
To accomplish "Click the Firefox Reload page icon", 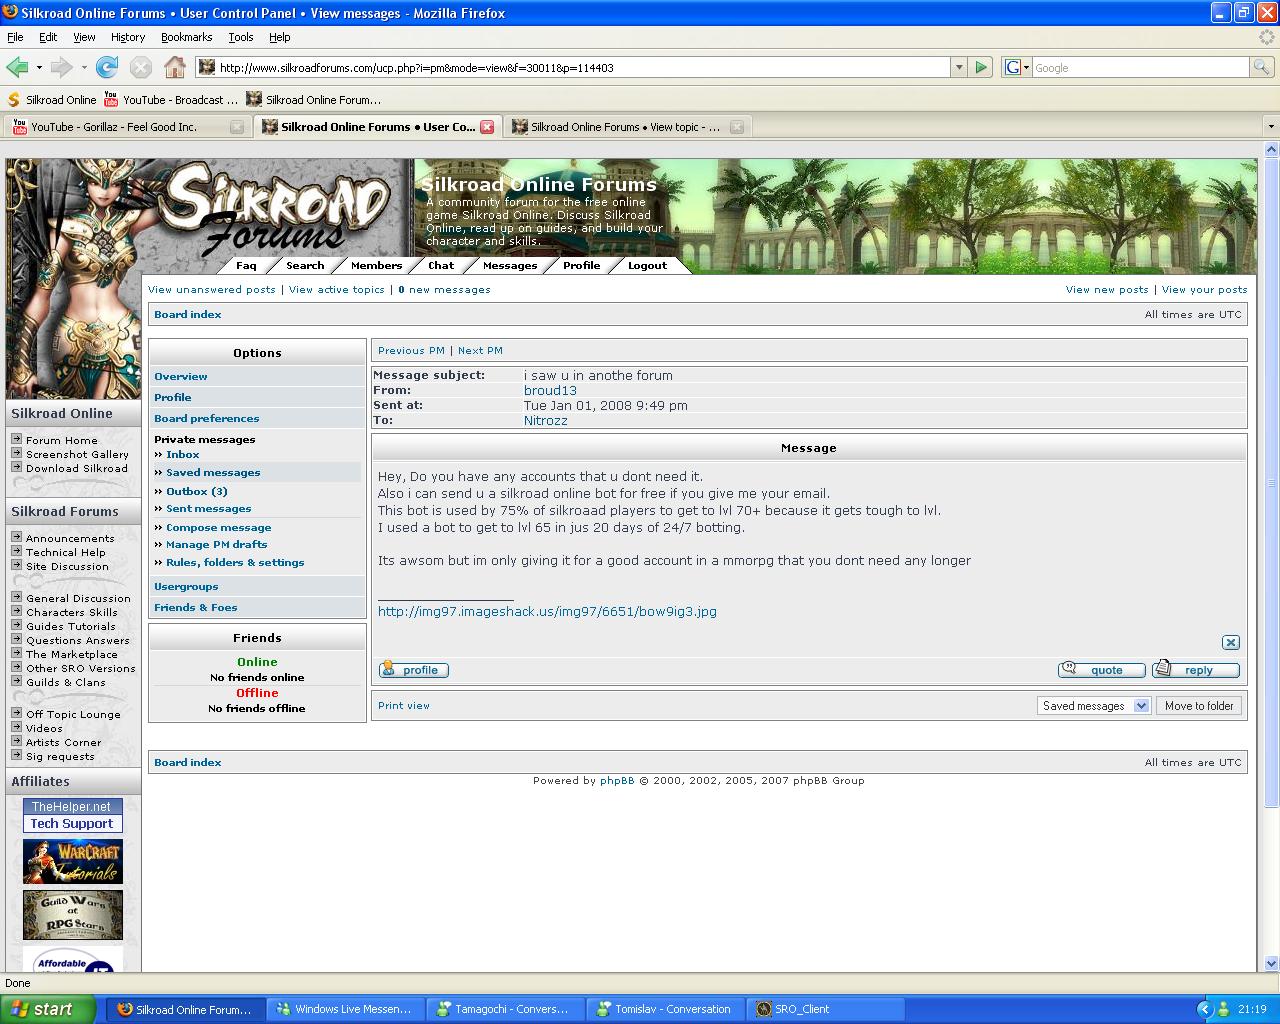I will [x=107, y=67].
